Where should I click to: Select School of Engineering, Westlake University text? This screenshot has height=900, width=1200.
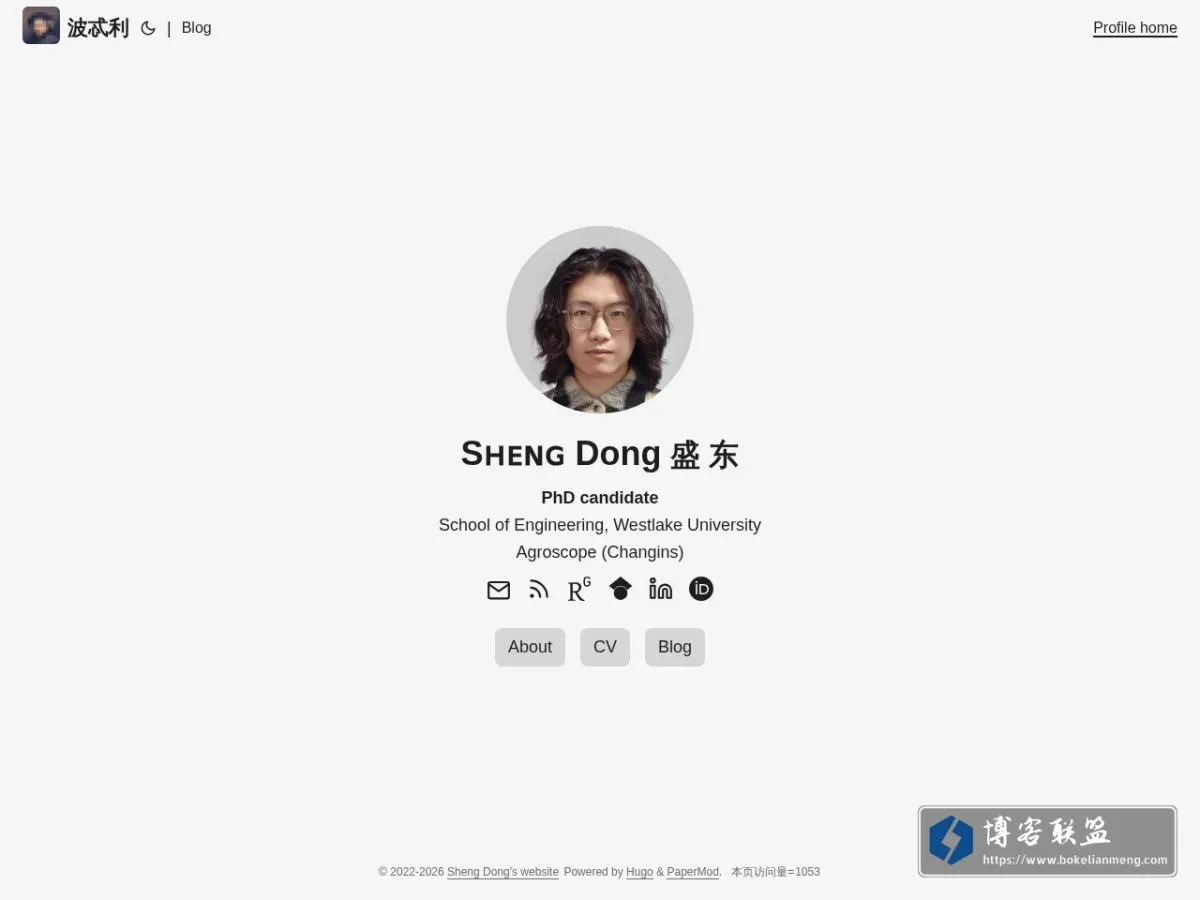(600, 525)
